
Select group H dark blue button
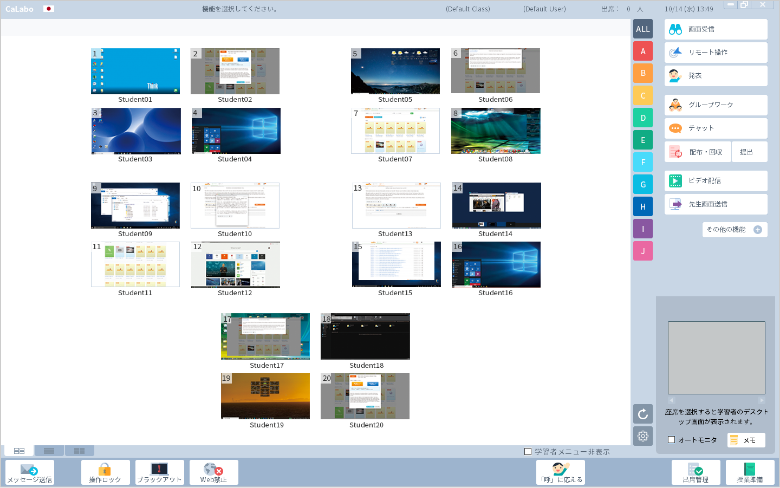pyautogui.click(x=643, y=206)
